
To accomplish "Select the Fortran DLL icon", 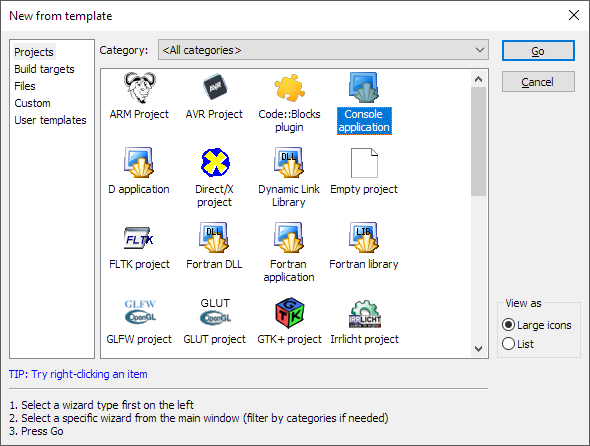I will click(x=214, y=237).
